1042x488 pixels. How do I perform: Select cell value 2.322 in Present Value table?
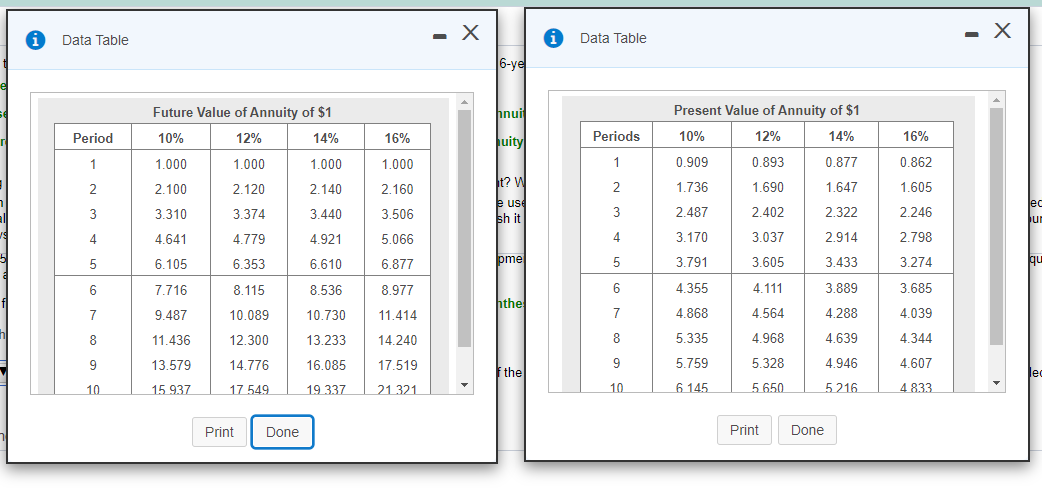click(x=841, y=213)
